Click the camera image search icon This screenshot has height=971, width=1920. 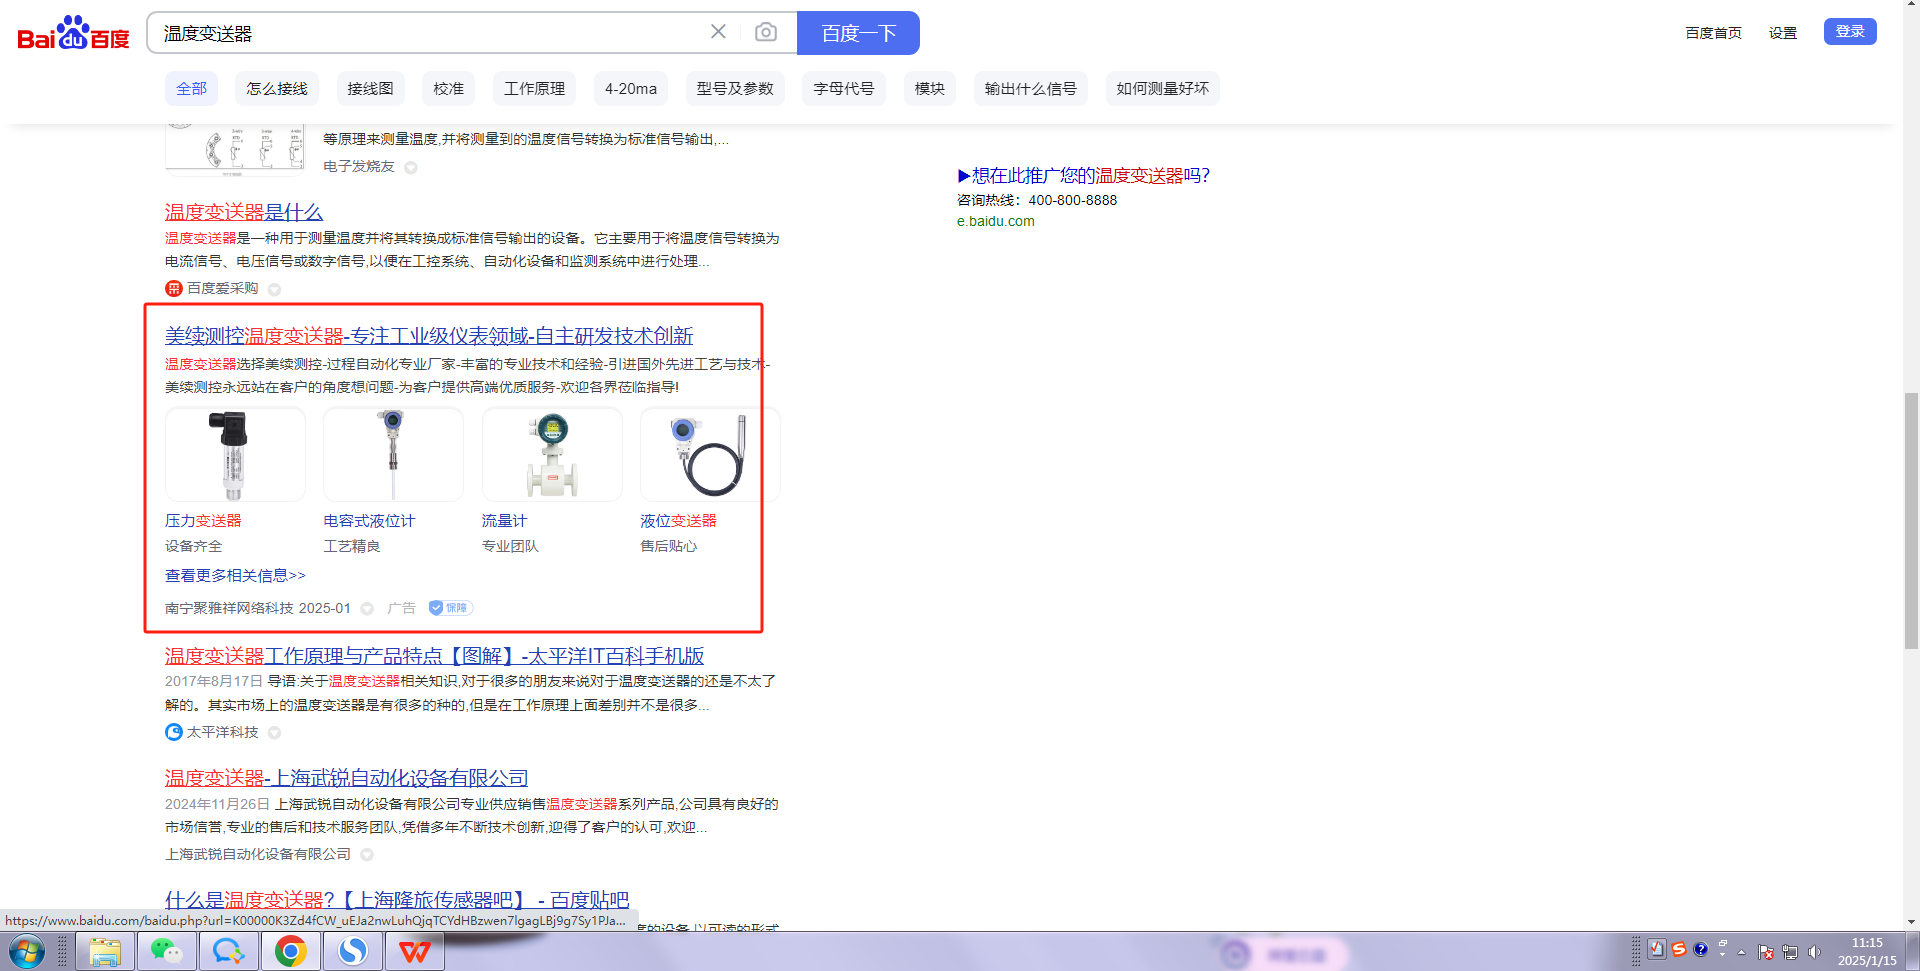pos(765,32)
